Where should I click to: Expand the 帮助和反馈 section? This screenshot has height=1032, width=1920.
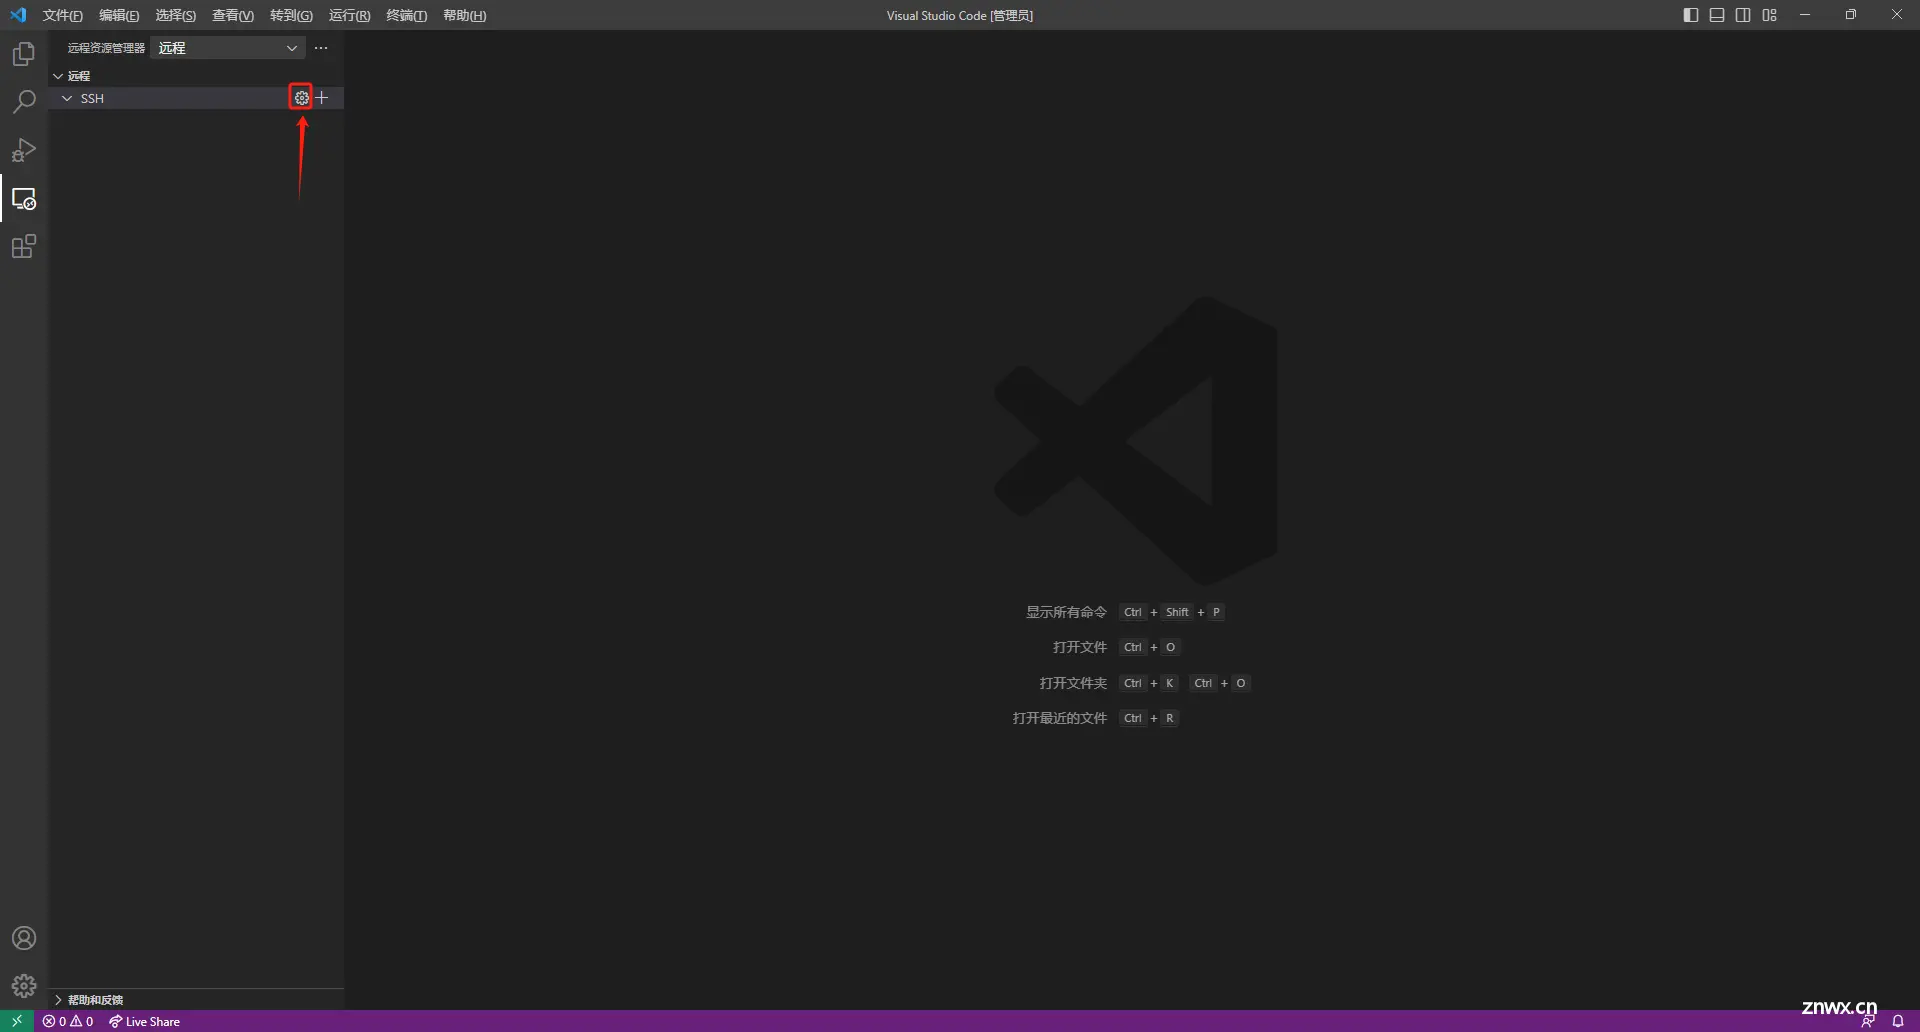196,999
